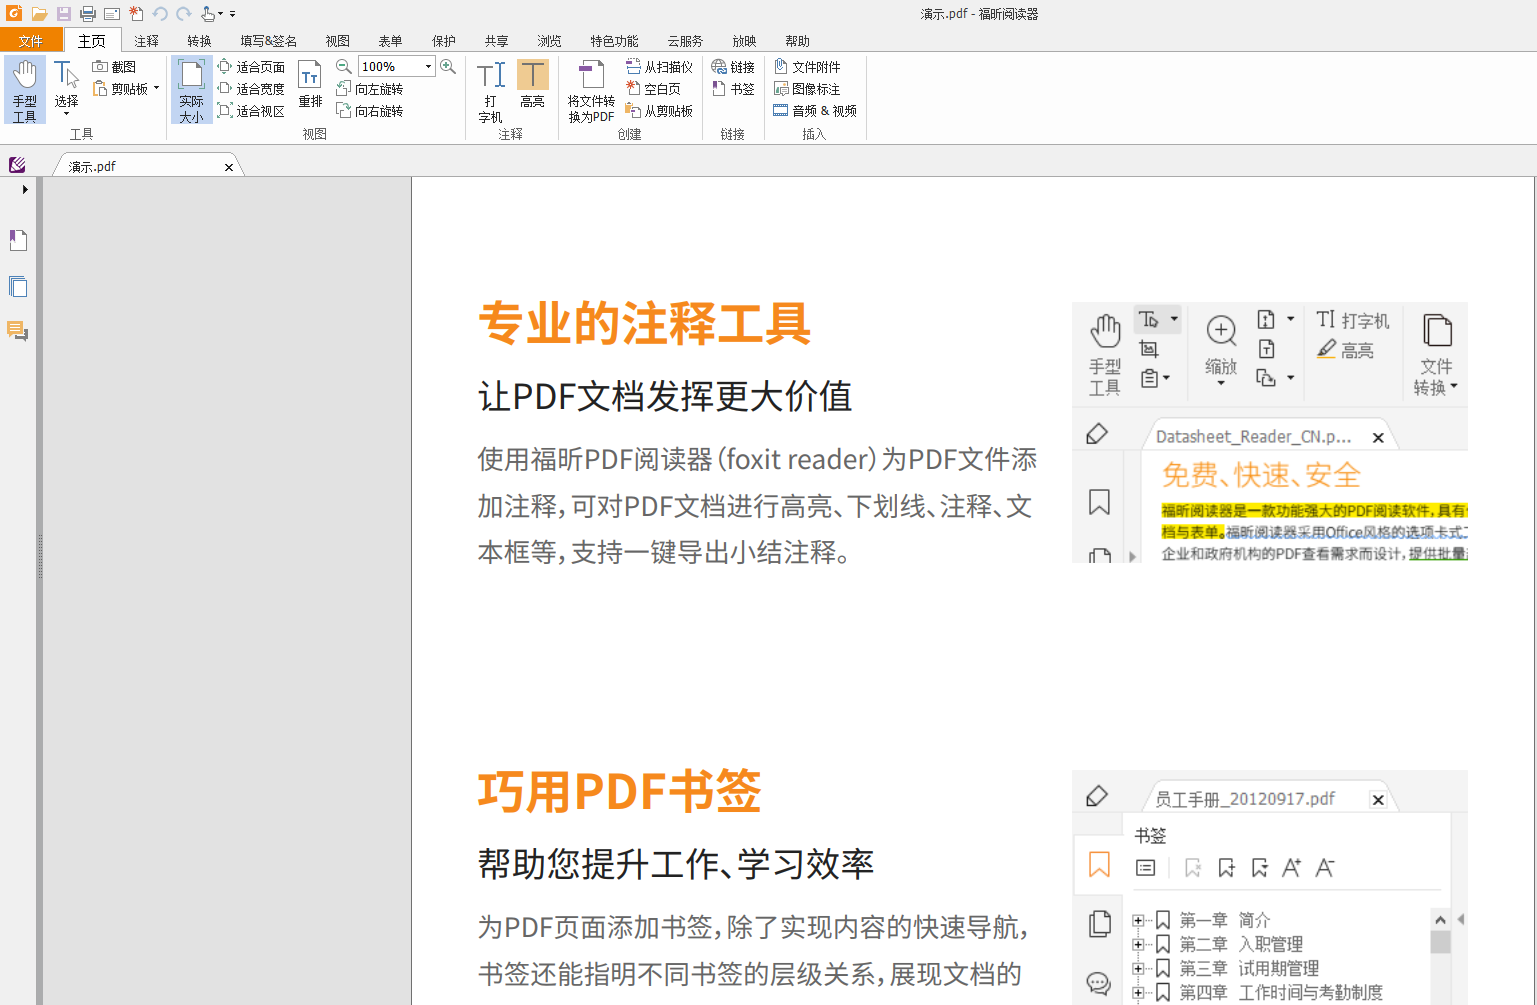Toggle 实际大小 actual size view
The image size is (1537, 1005).
[x=191, y=90]
